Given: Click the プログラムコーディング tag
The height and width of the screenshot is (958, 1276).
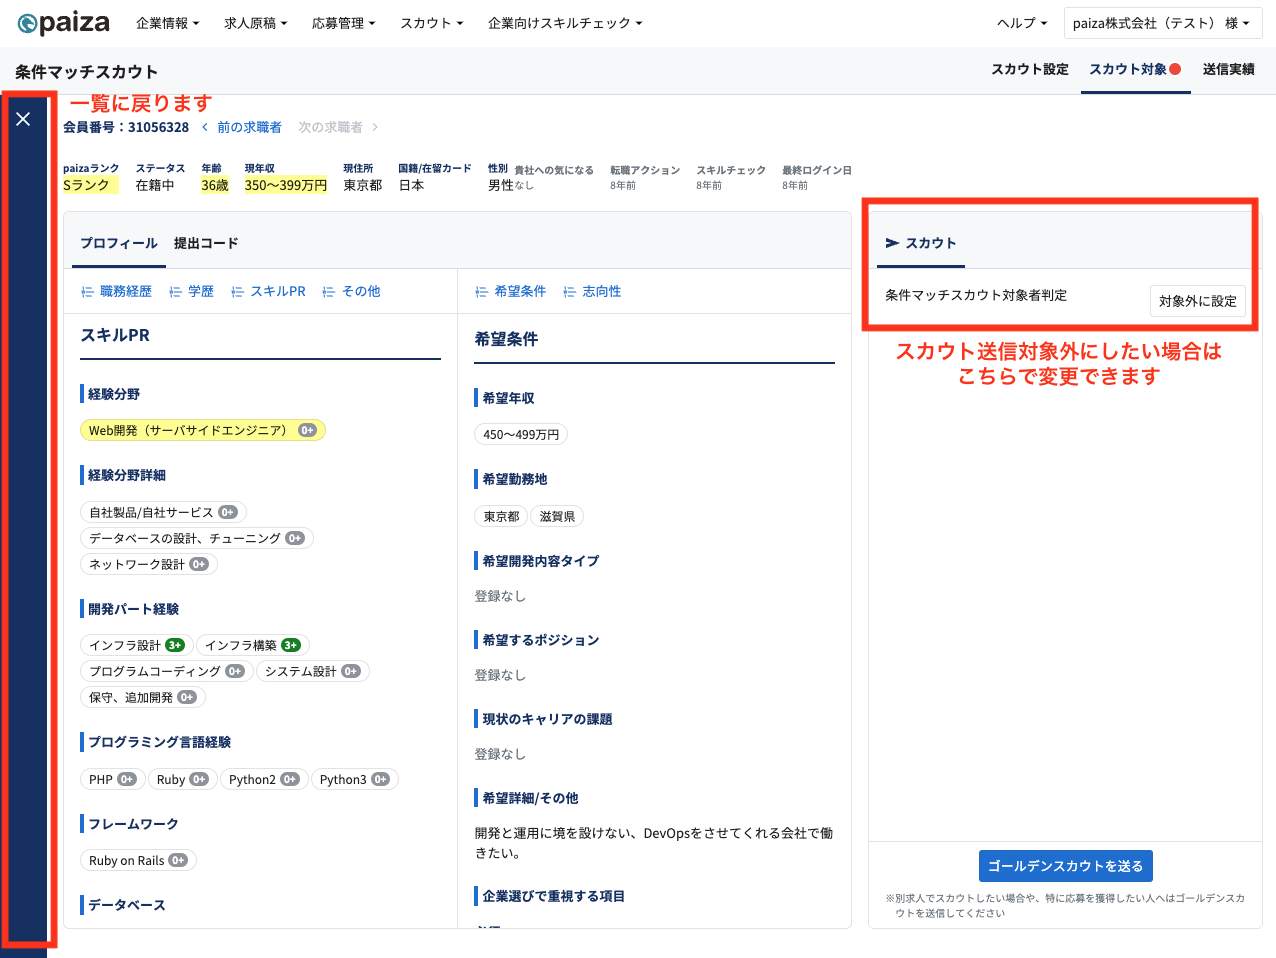Looking at the screenshot, I should [x=167, y=671].
